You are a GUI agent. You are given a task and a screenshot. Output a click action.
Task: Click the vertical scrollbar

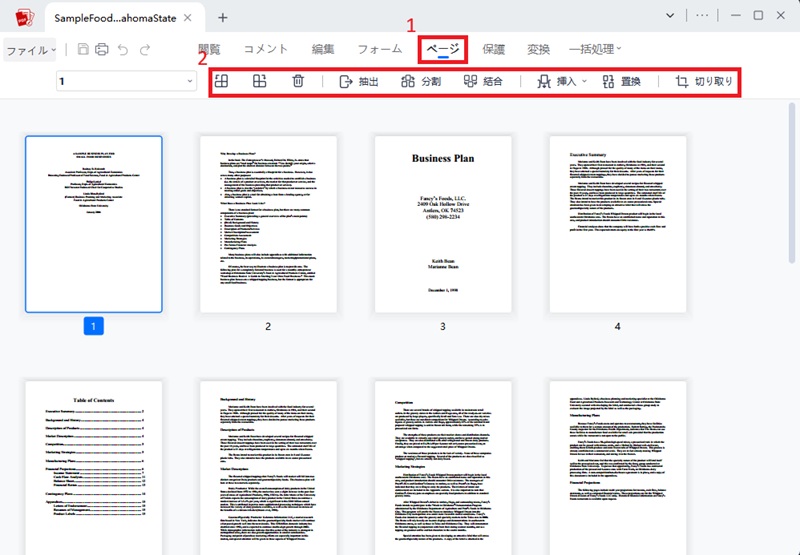click(792, 182)
